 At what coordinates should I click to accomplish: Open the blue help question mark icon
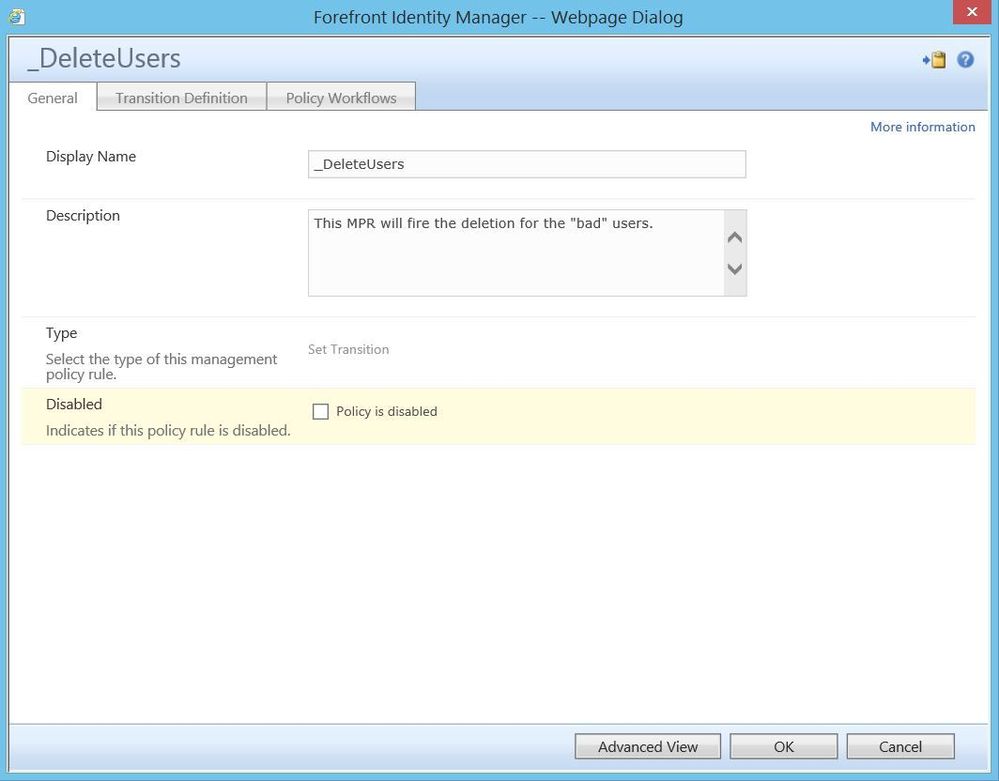pyautogui.click(x=965, y=60)
